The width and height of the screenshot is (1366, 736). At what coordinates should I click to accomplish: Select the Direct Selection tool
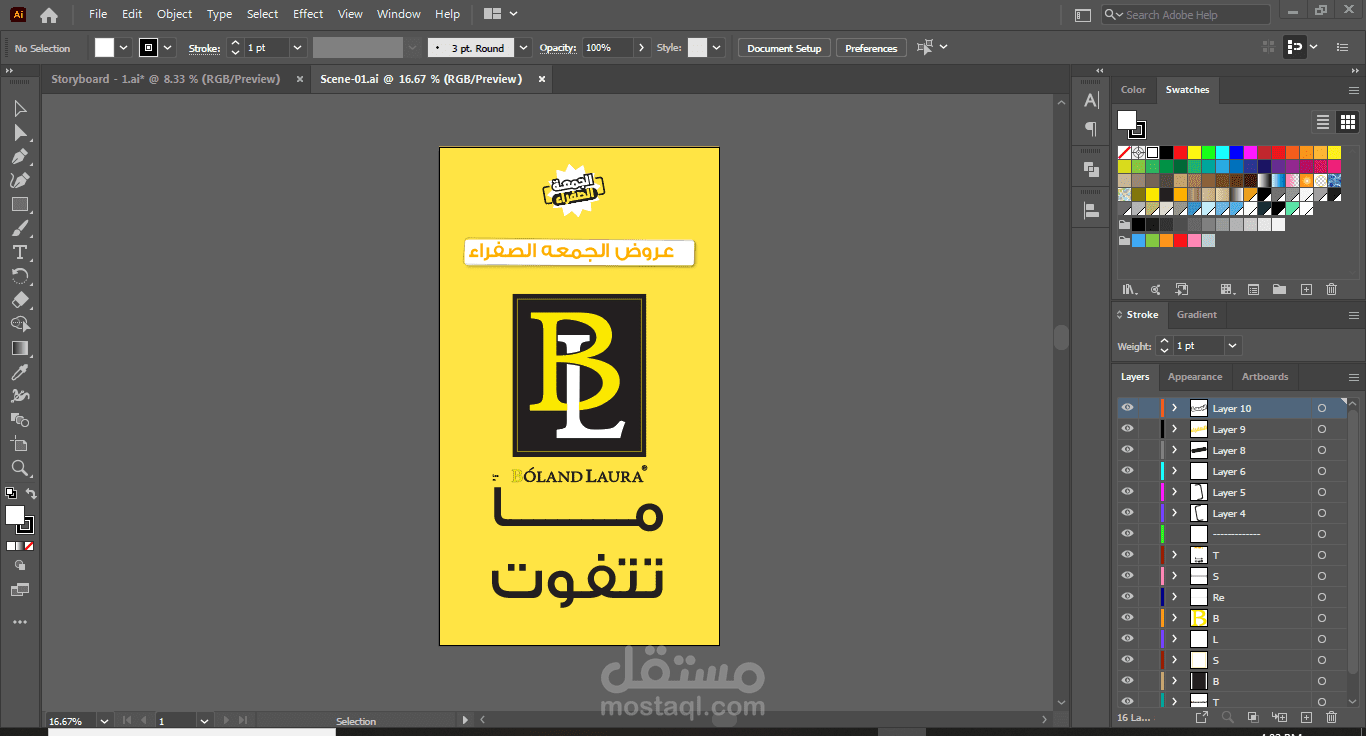(19, 132)
